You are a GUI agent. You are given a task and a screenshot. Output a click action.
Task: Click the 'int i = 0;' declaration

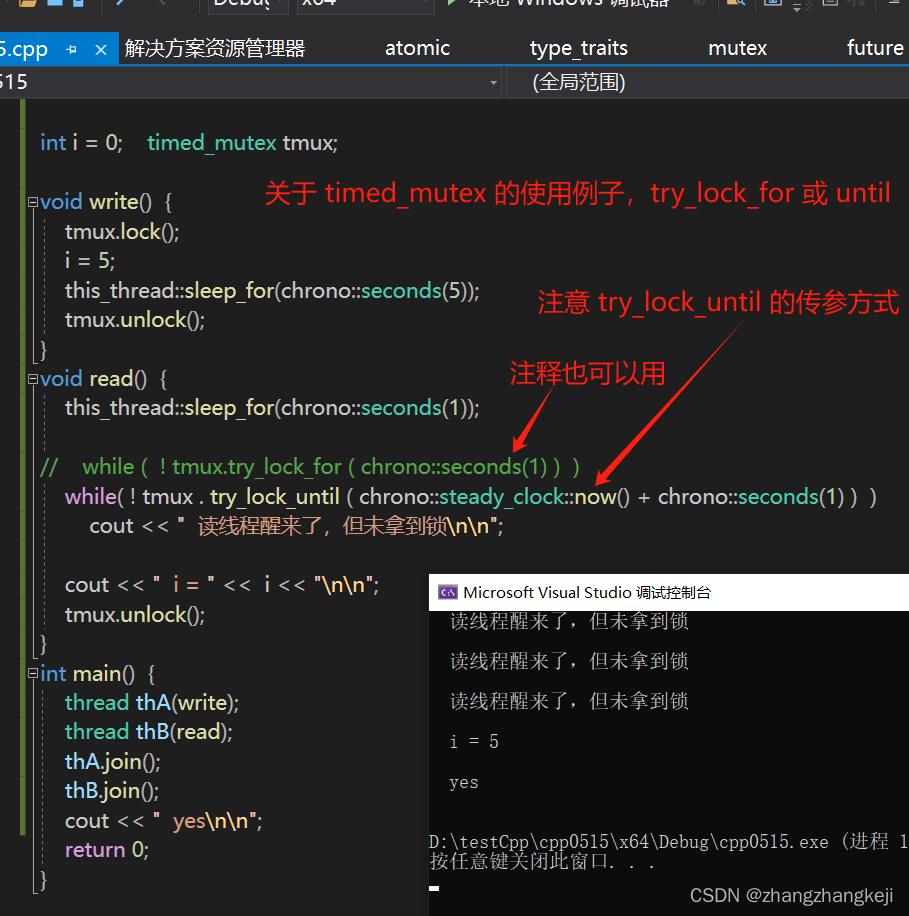point(81,143)
